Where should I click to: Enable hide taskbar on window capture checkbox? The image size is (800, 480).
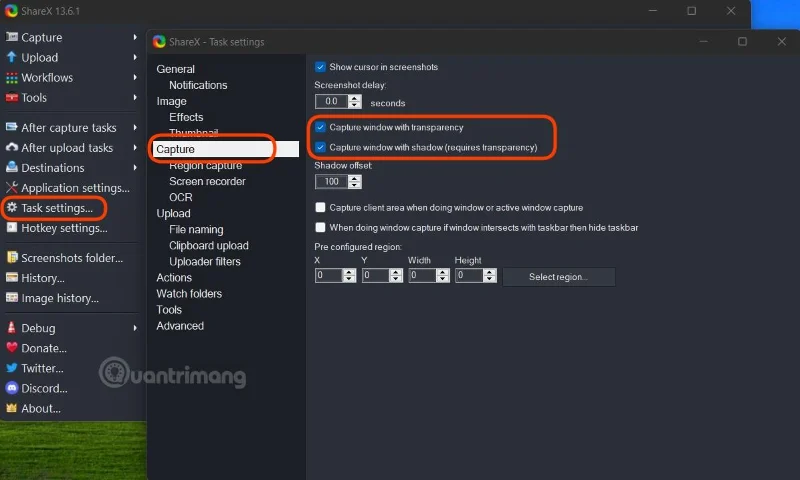pyautogui.click(x=320, y=228)
